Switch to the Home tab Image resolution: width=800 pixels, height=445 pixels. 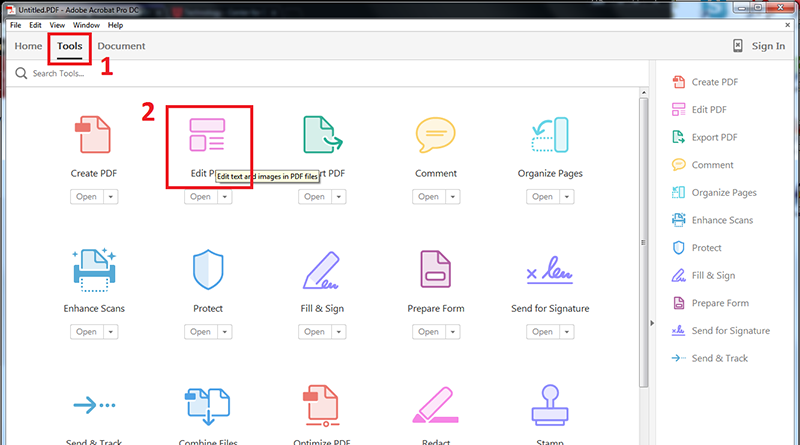point(28,46)
